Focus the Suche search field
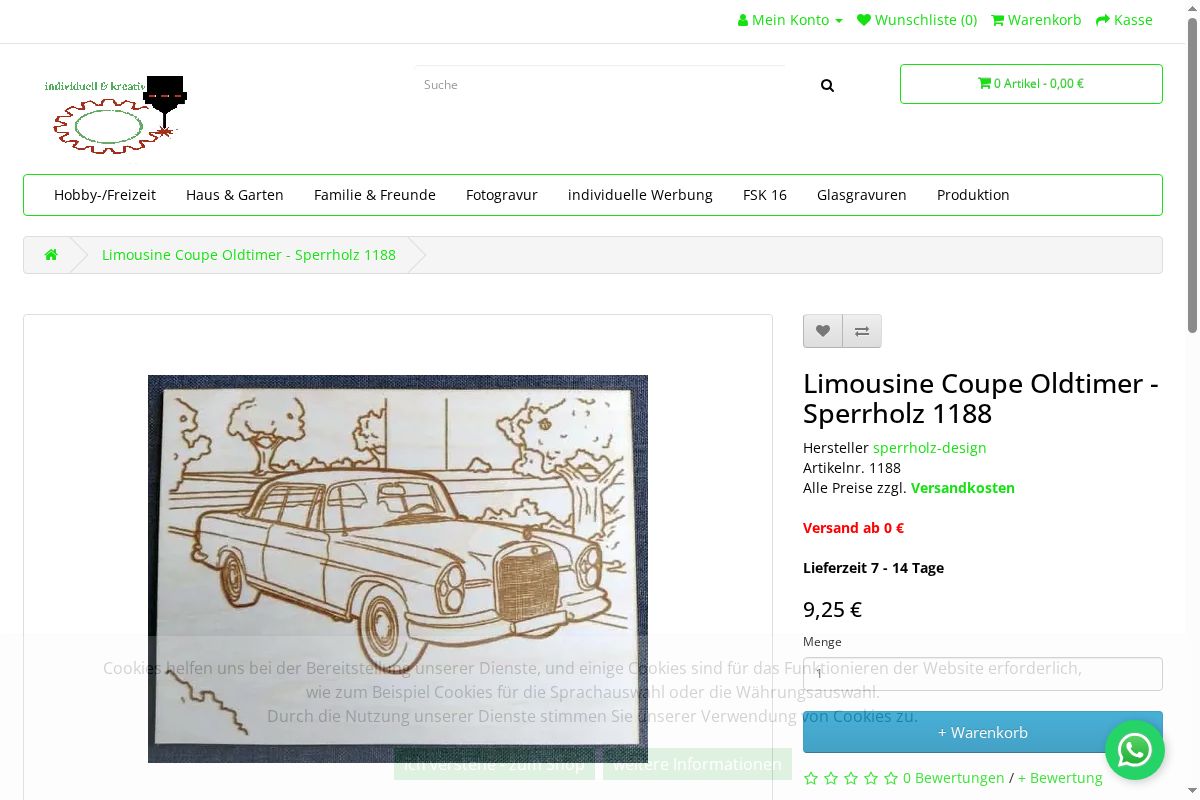This screenshot has height=800, width=1200. click(x=600, y=85)
